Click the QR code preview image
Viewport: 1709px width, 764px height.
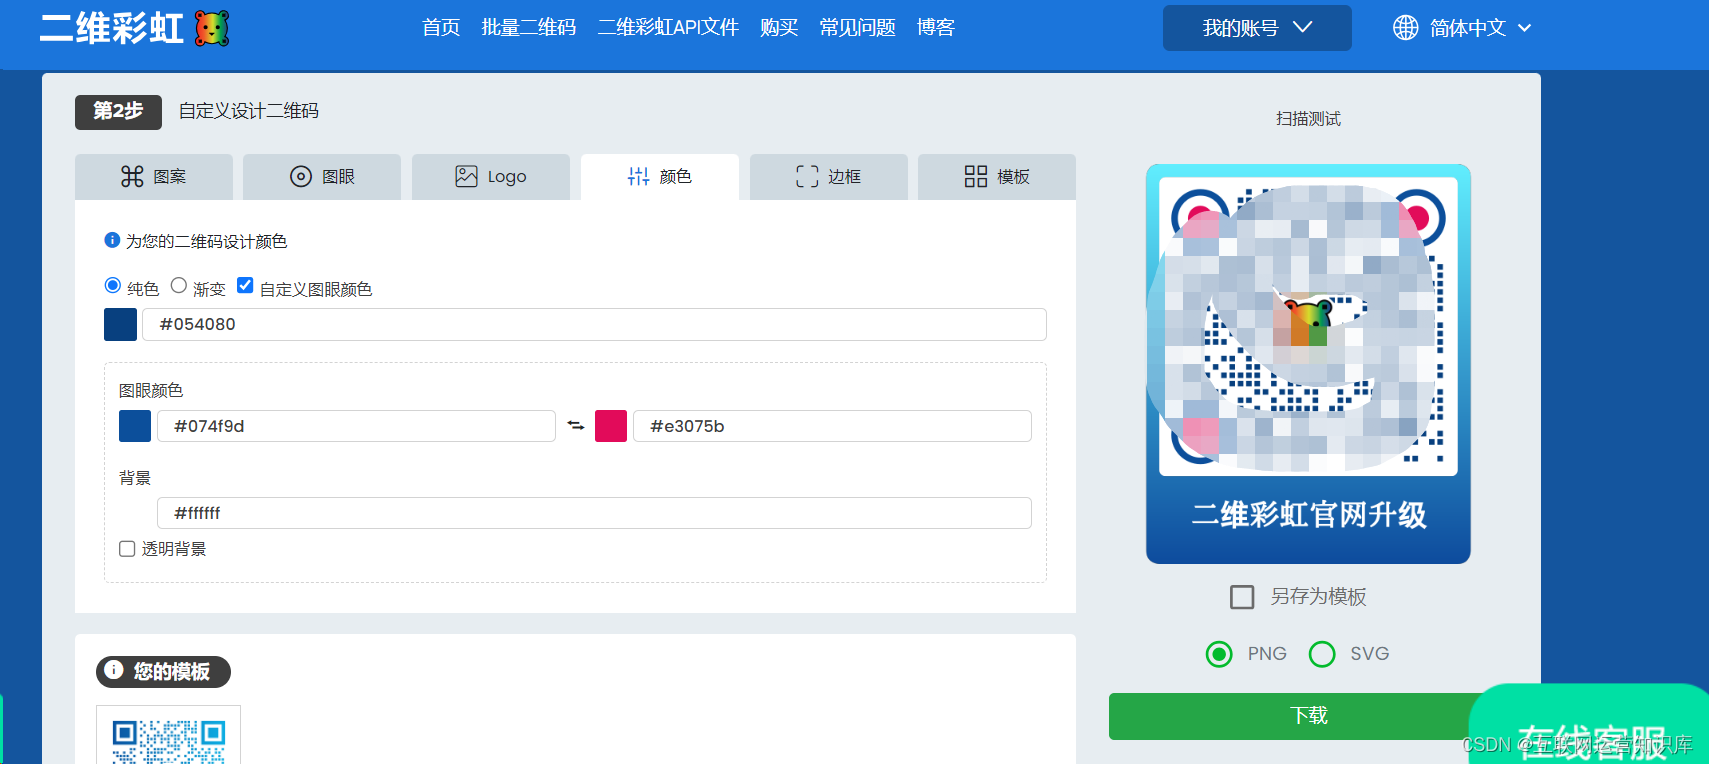pos(1308,364)
